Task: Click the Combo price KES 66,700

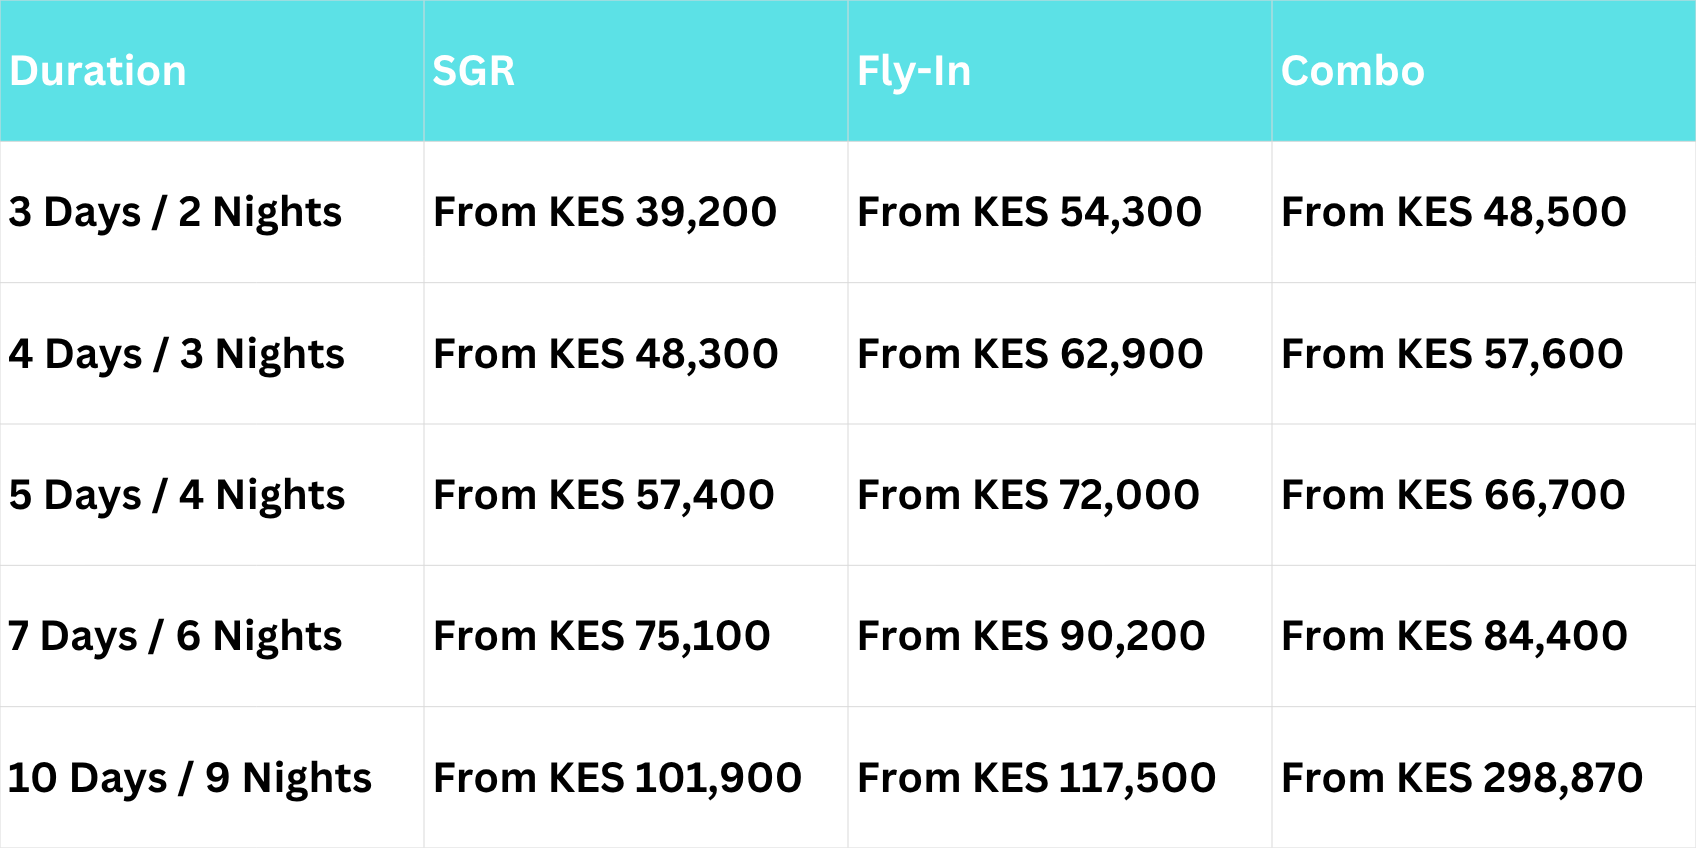Action: pyautogui.click(x=1453, y=495)
